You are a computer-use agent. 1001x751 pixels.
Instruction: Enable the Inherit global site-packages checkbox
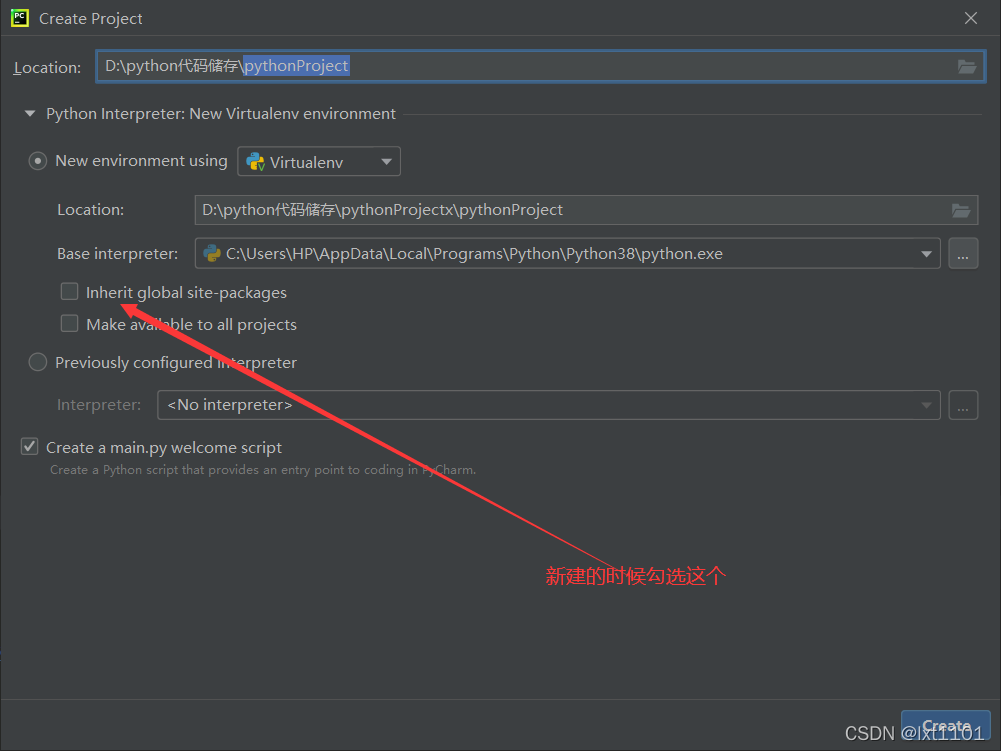(69, 291)
